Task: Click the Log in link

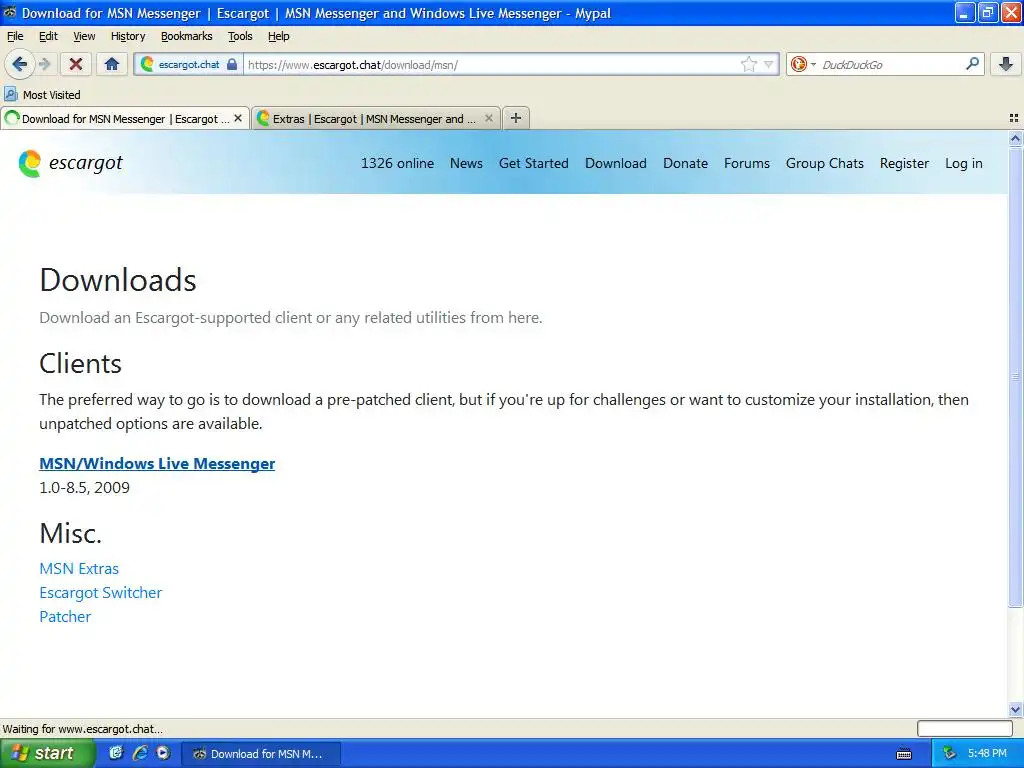Action: (x=963, y=163)
